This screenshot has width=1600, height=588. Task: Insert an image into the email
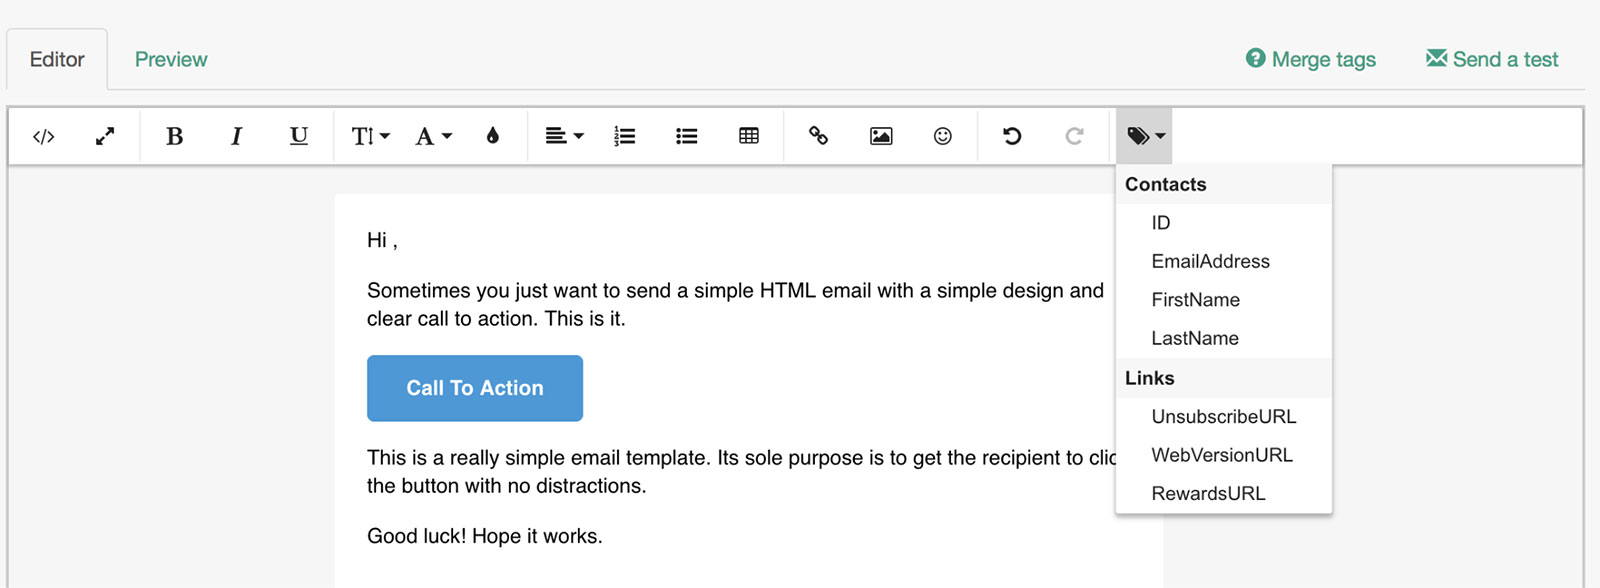click(881, 136)
